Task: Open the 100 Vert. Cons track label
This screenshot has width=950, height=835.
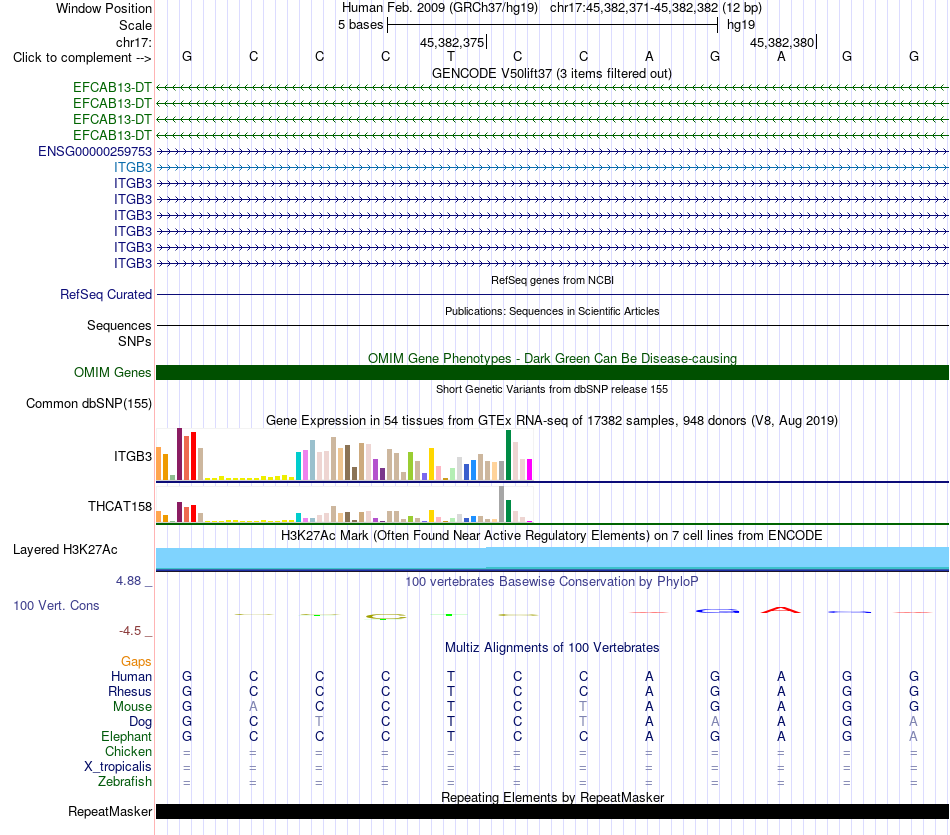Action: [x=56, y=605]
